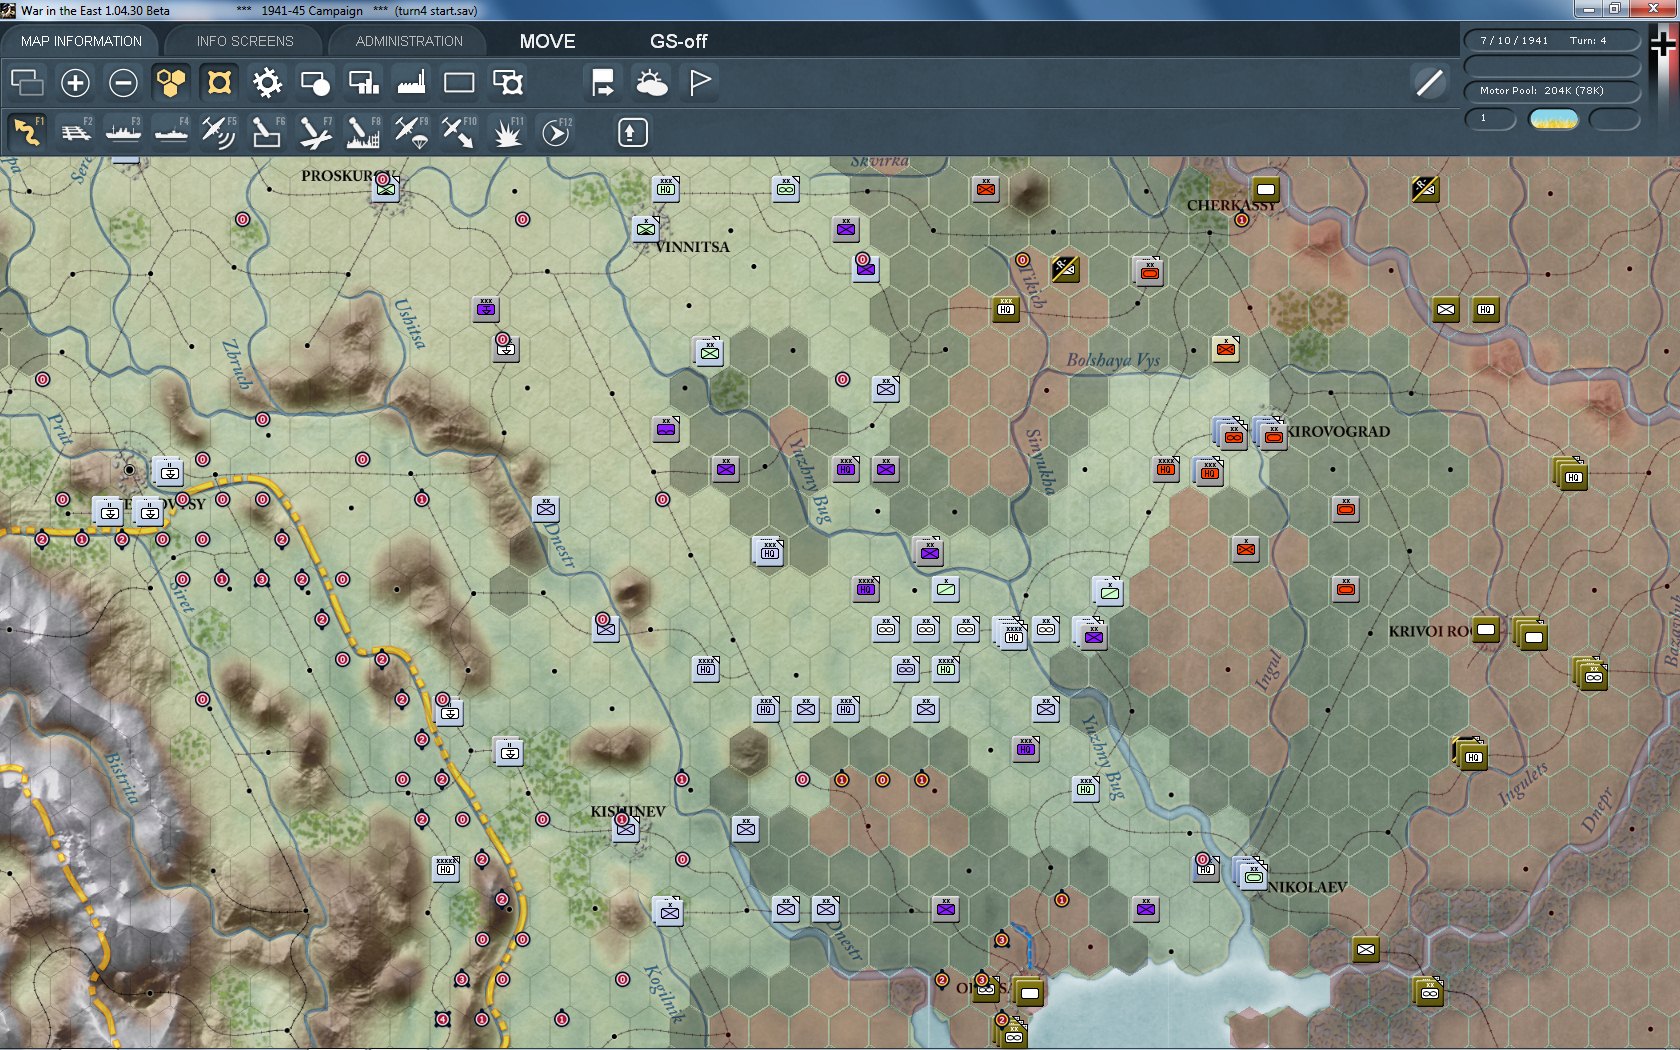Click the Ingul river label on the map

coord(1269,669)
